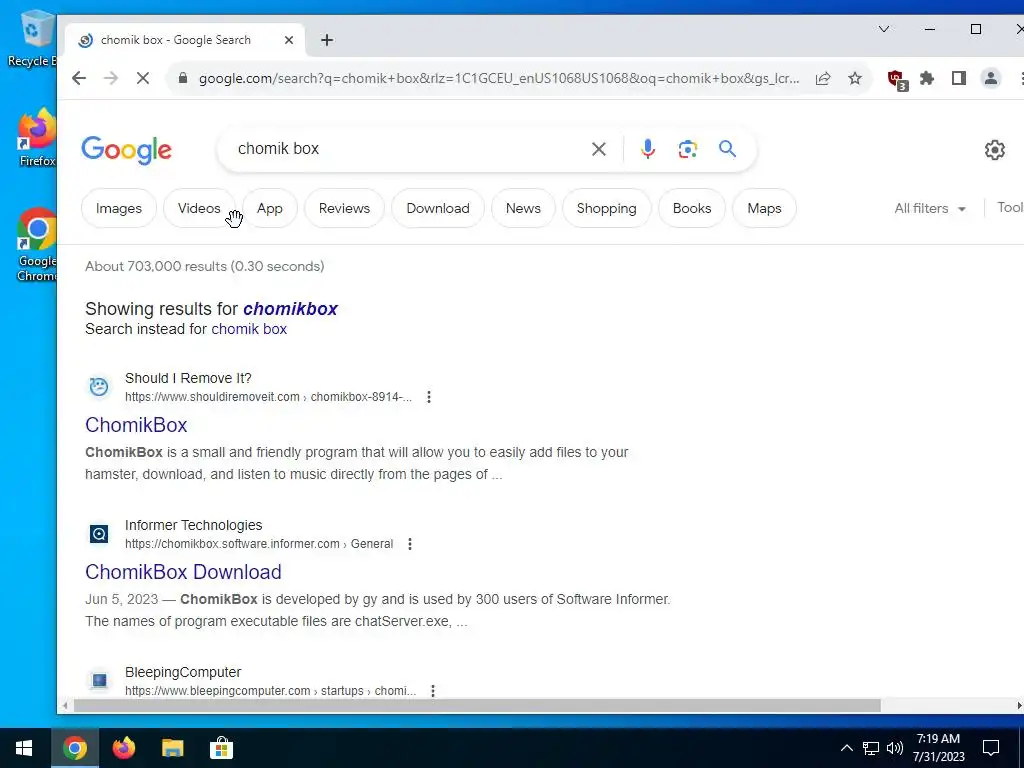Go back with the browser back arrow
The image size is (1024, 768).
pos(79,78)
